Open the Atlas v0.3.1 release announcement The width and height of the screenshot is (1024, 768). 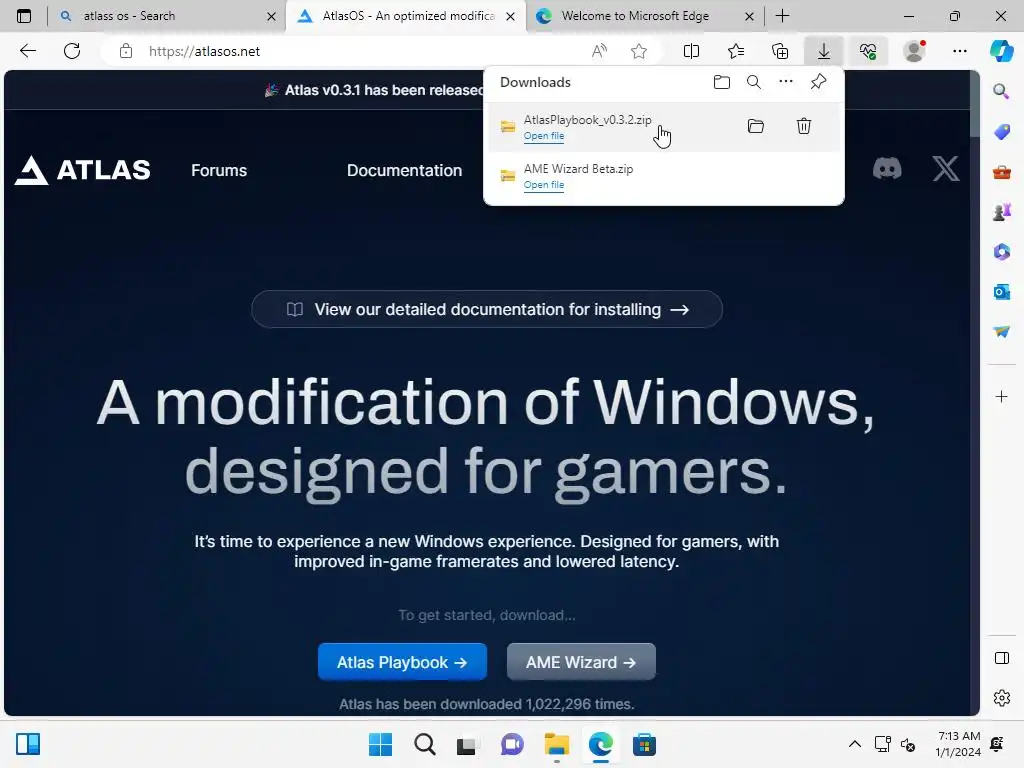pos(374,90)
